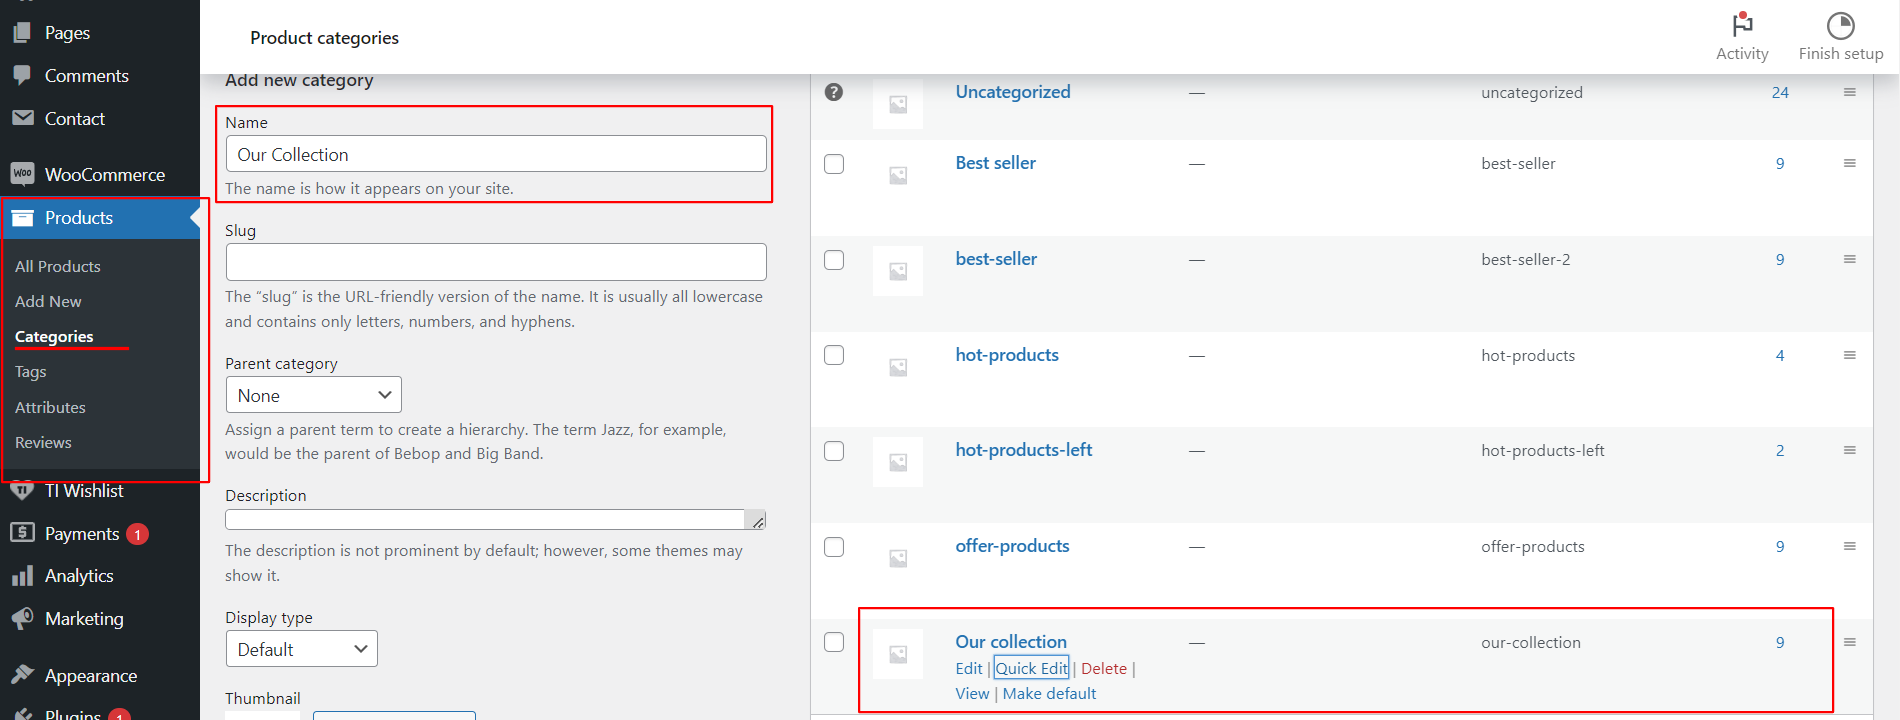Screen dimensions: 1900x720
Task: Click the Description resize handle
Action: [758, 521]
